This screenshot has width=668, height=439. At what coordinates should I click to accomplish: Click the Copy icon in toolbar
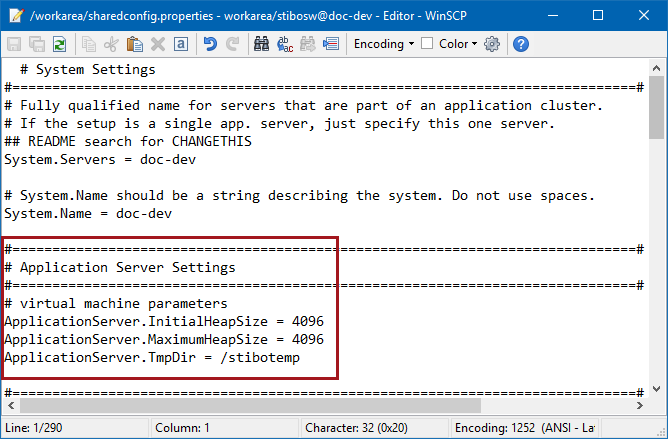[x=89, y=44]
